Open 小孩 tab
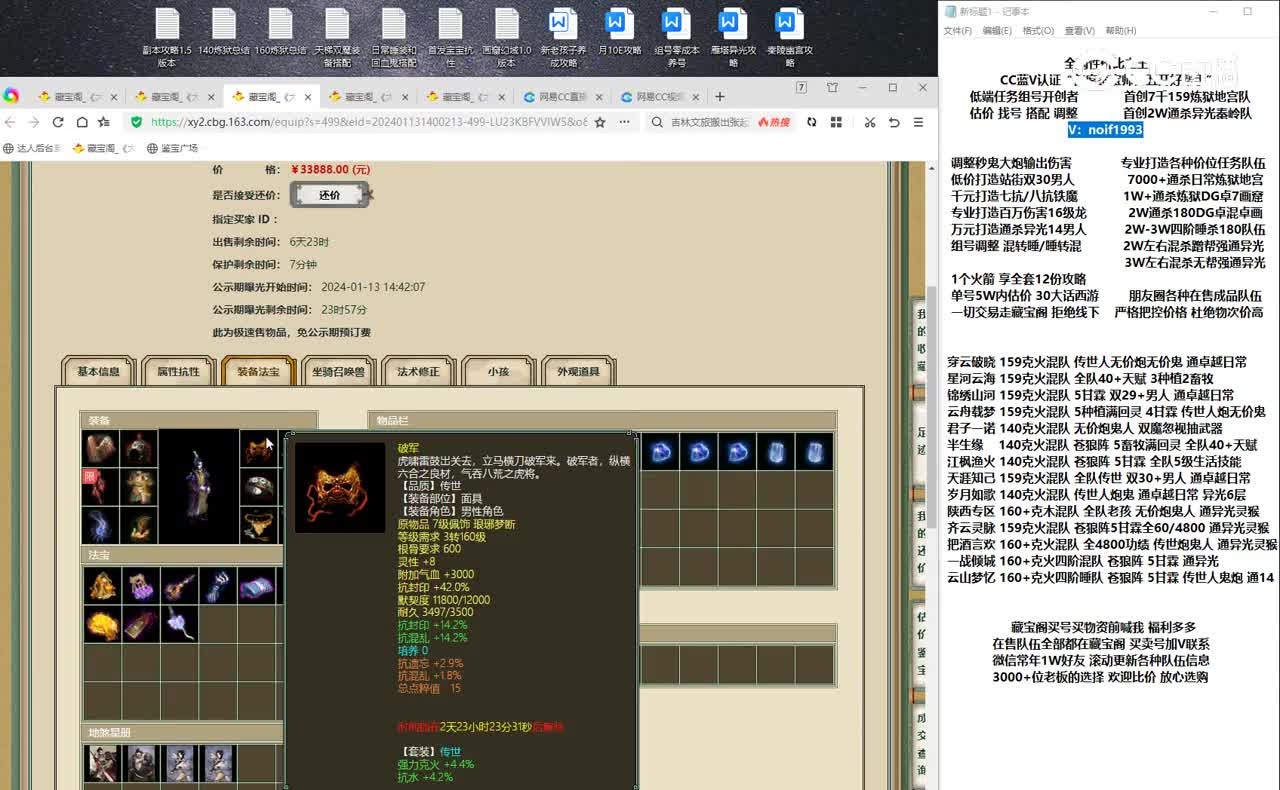 [x=498, y=371]
